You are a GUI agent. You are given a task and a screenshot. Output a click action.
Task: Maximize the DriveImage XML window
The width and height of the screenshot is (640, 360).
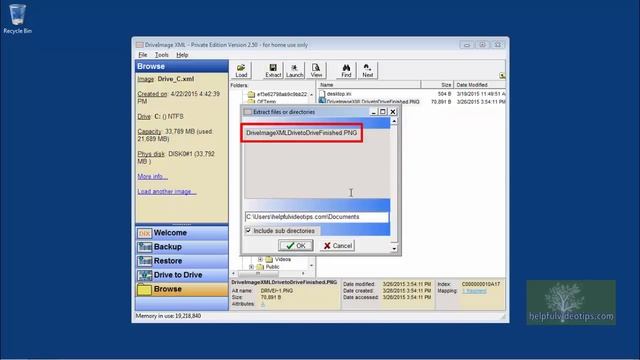pos(482,44)
